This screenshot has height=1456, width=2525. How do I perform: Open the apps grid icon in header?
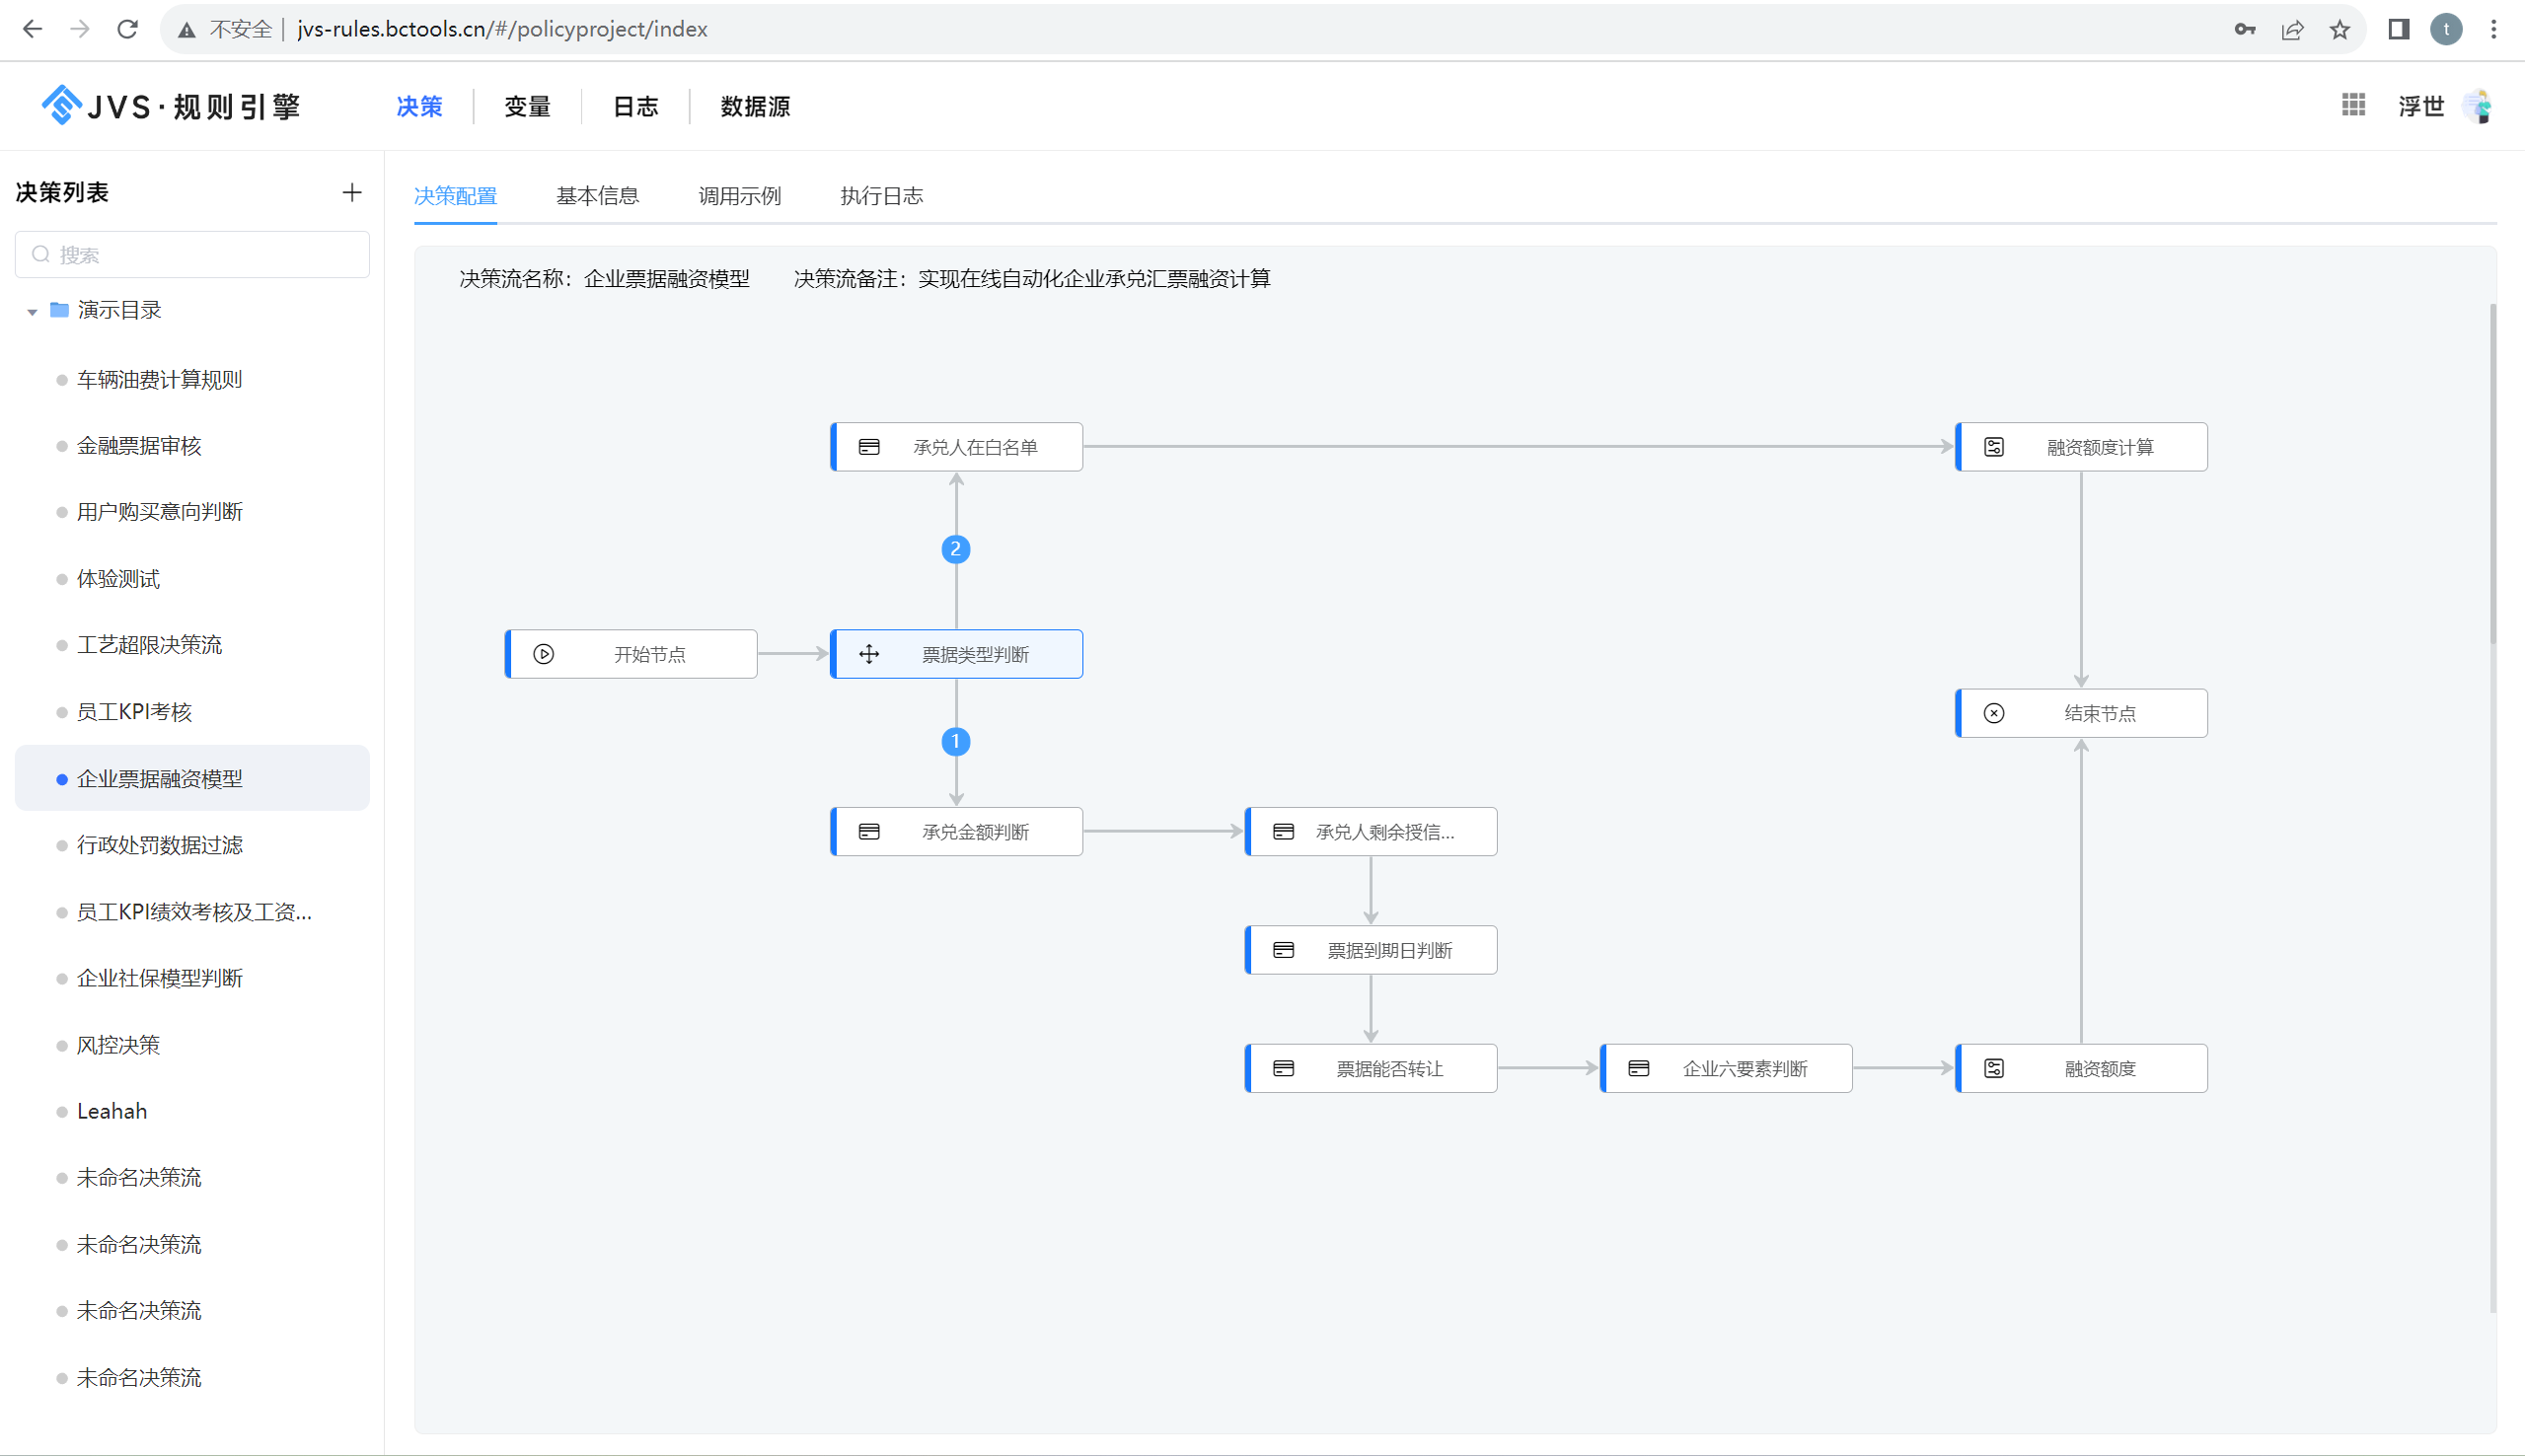point(2353,105)
